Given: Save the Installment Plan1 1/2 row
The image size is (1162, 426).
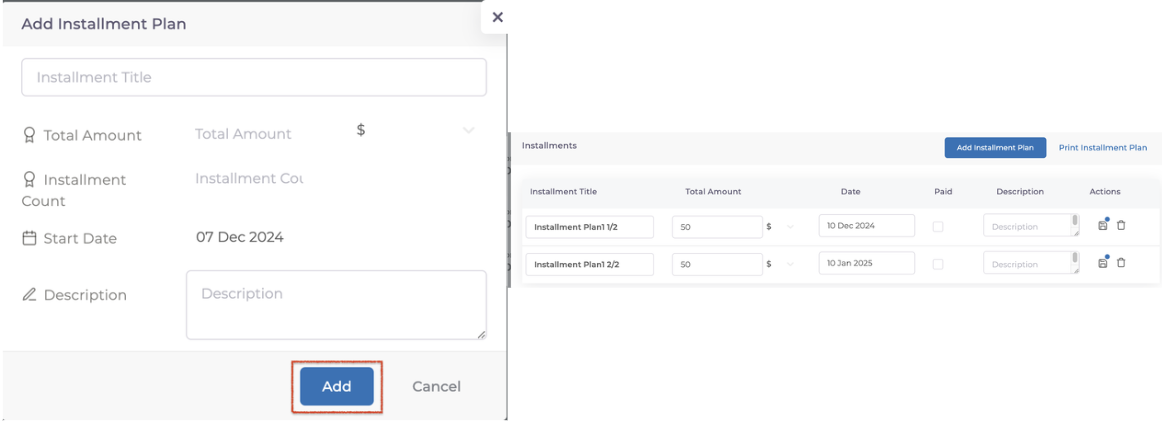Looking at the screenshot, I should pos(1102,226).
